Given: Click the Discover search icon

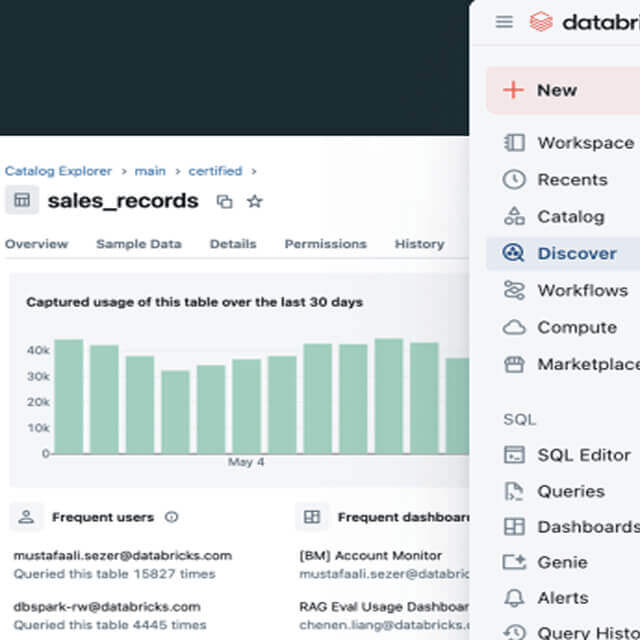Looking at the screenshot, I should point(513,253).
